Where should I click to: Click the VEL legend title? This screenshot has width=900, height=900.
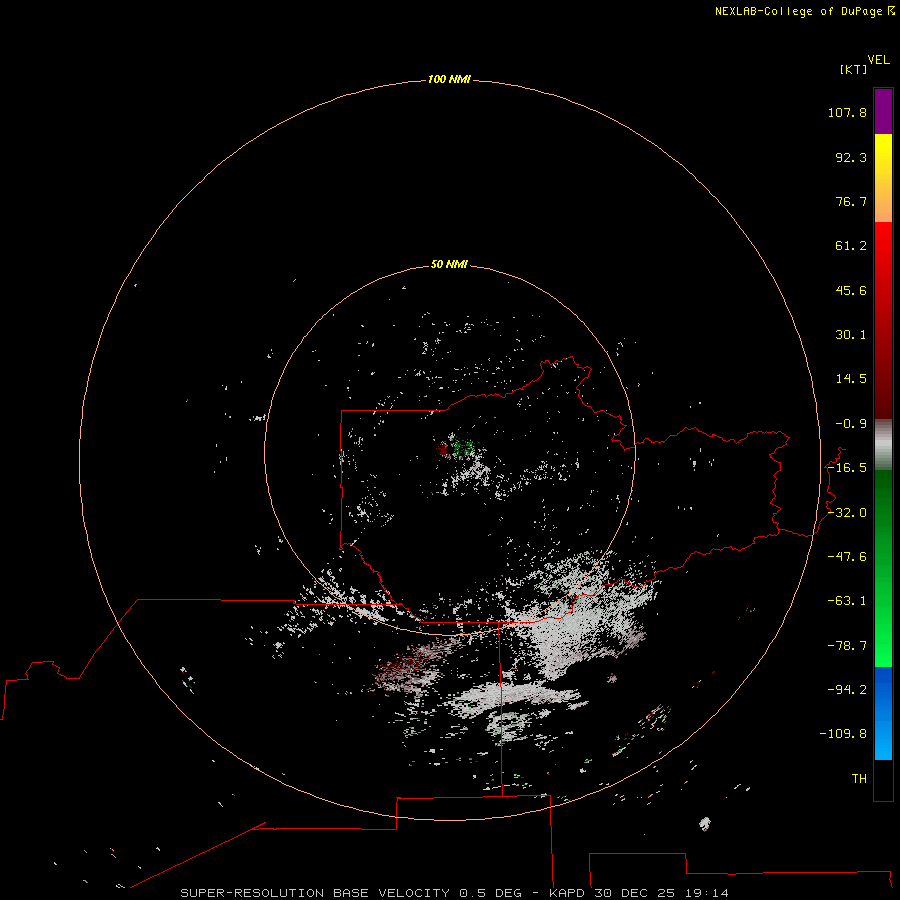click(878, 60)
